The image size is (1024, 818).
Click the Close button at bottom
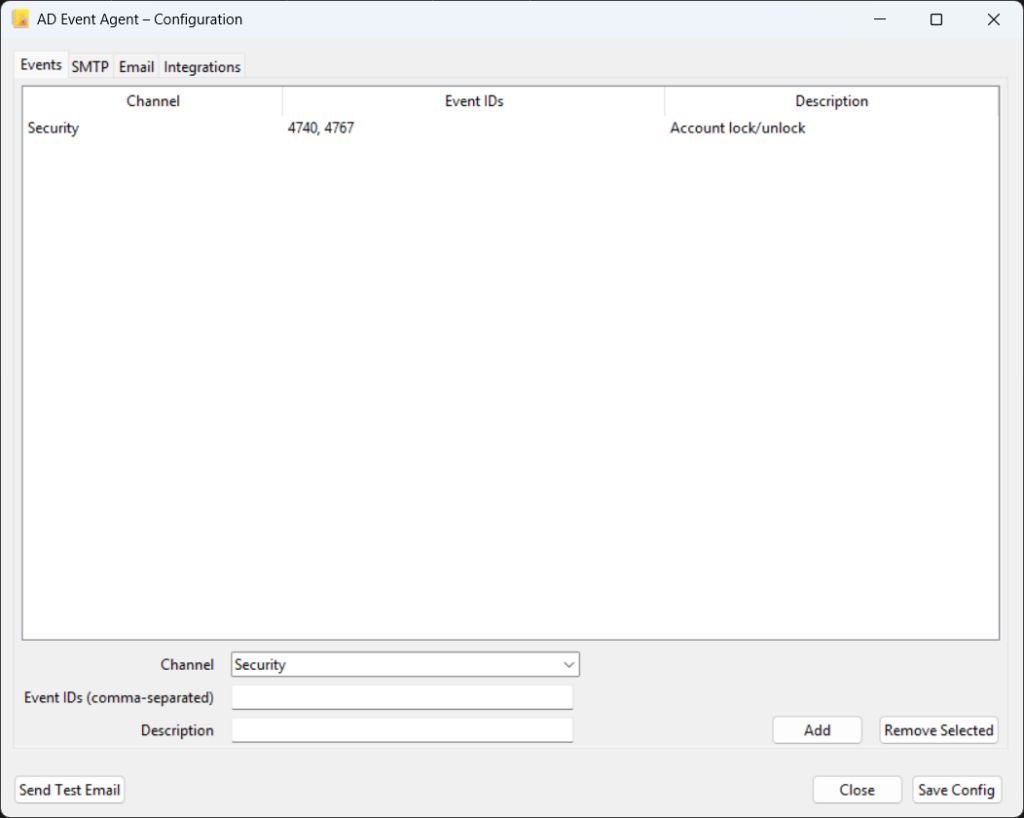[x=856, y=790]
